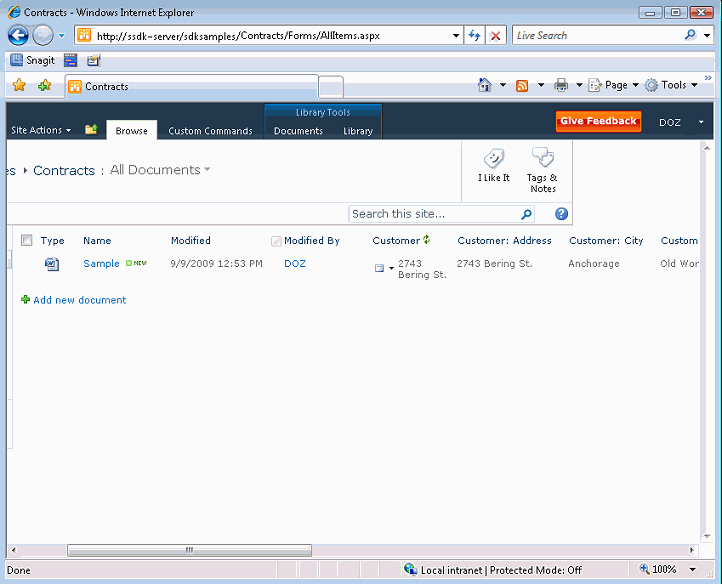Click the green plus add document icon
This screenshot has height=584, width=722.
pos(26,299)
